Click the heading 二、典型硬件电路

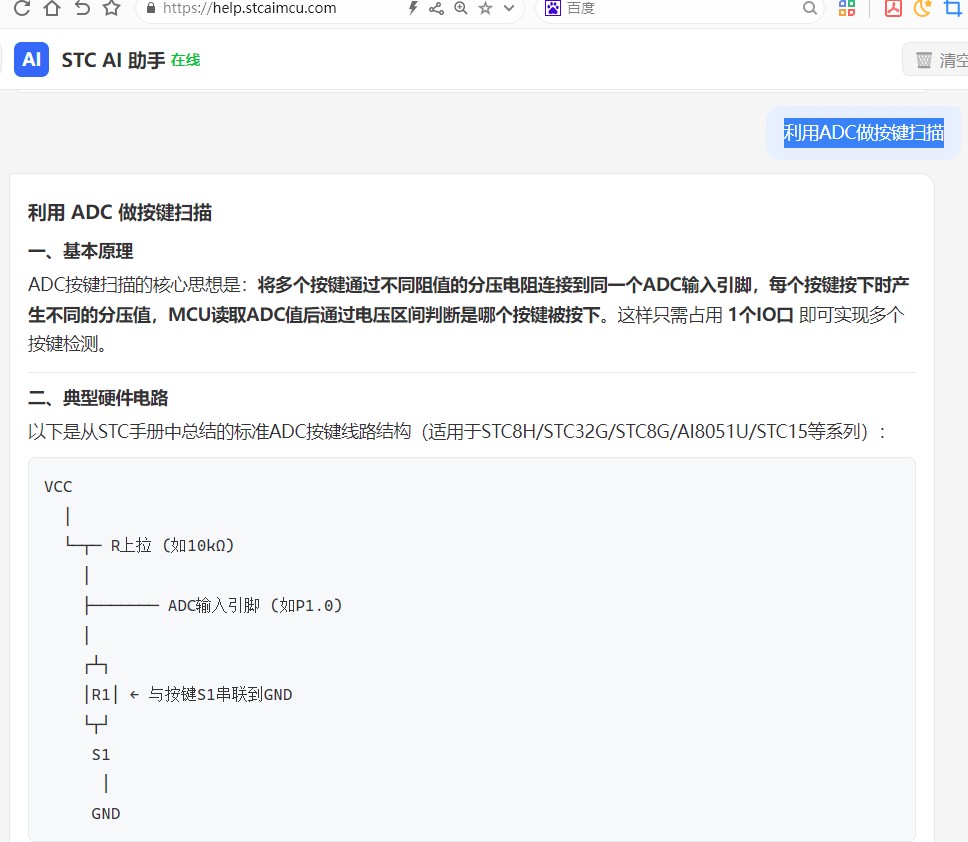click(98, 398)
